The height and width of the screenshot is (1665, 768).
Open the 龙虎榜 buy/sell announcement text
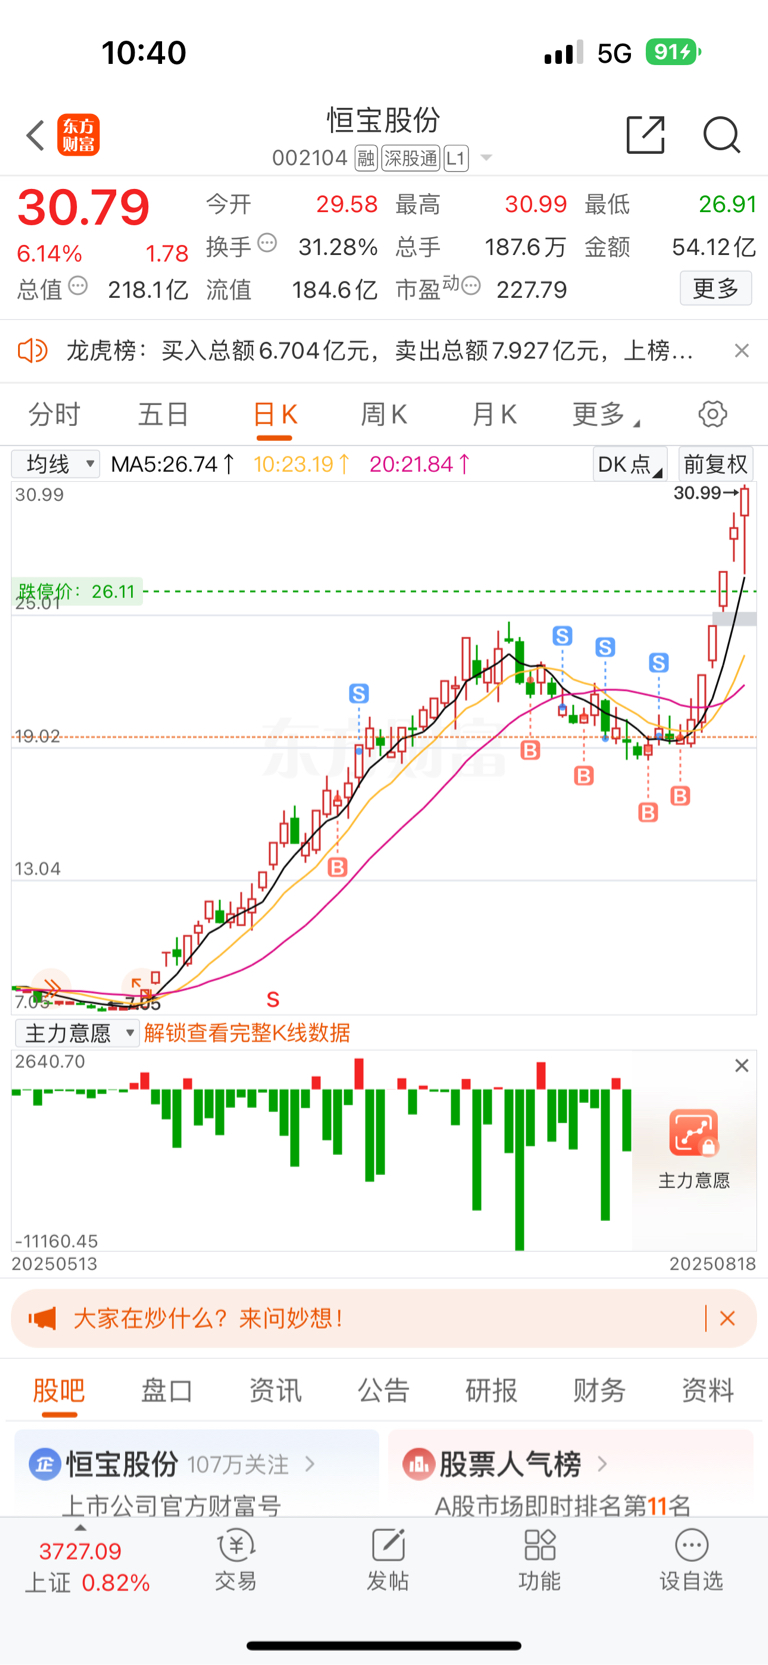coord(379,351)
